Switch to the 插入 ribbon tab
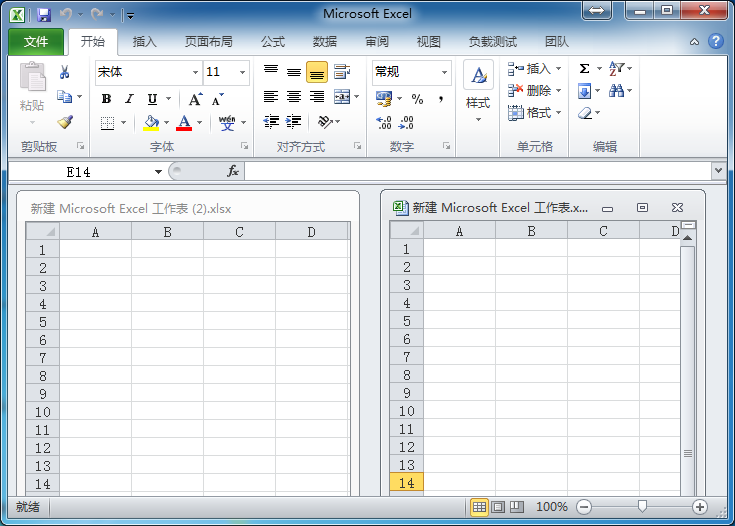 pyautogui.click(x=144, y=42)
